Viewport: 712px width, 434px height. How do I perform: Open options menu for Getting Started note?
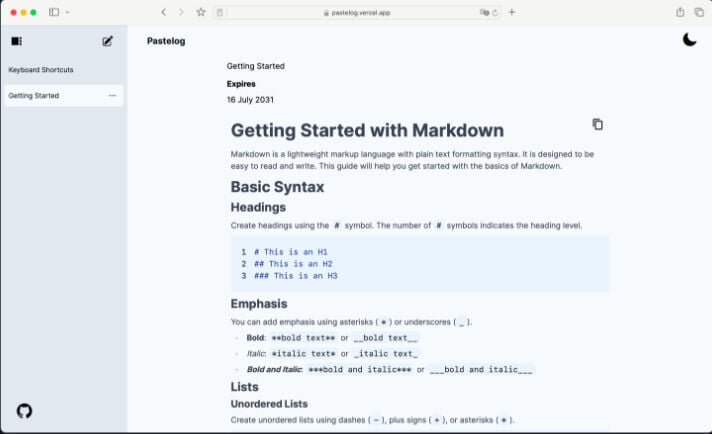click(112, 96)
